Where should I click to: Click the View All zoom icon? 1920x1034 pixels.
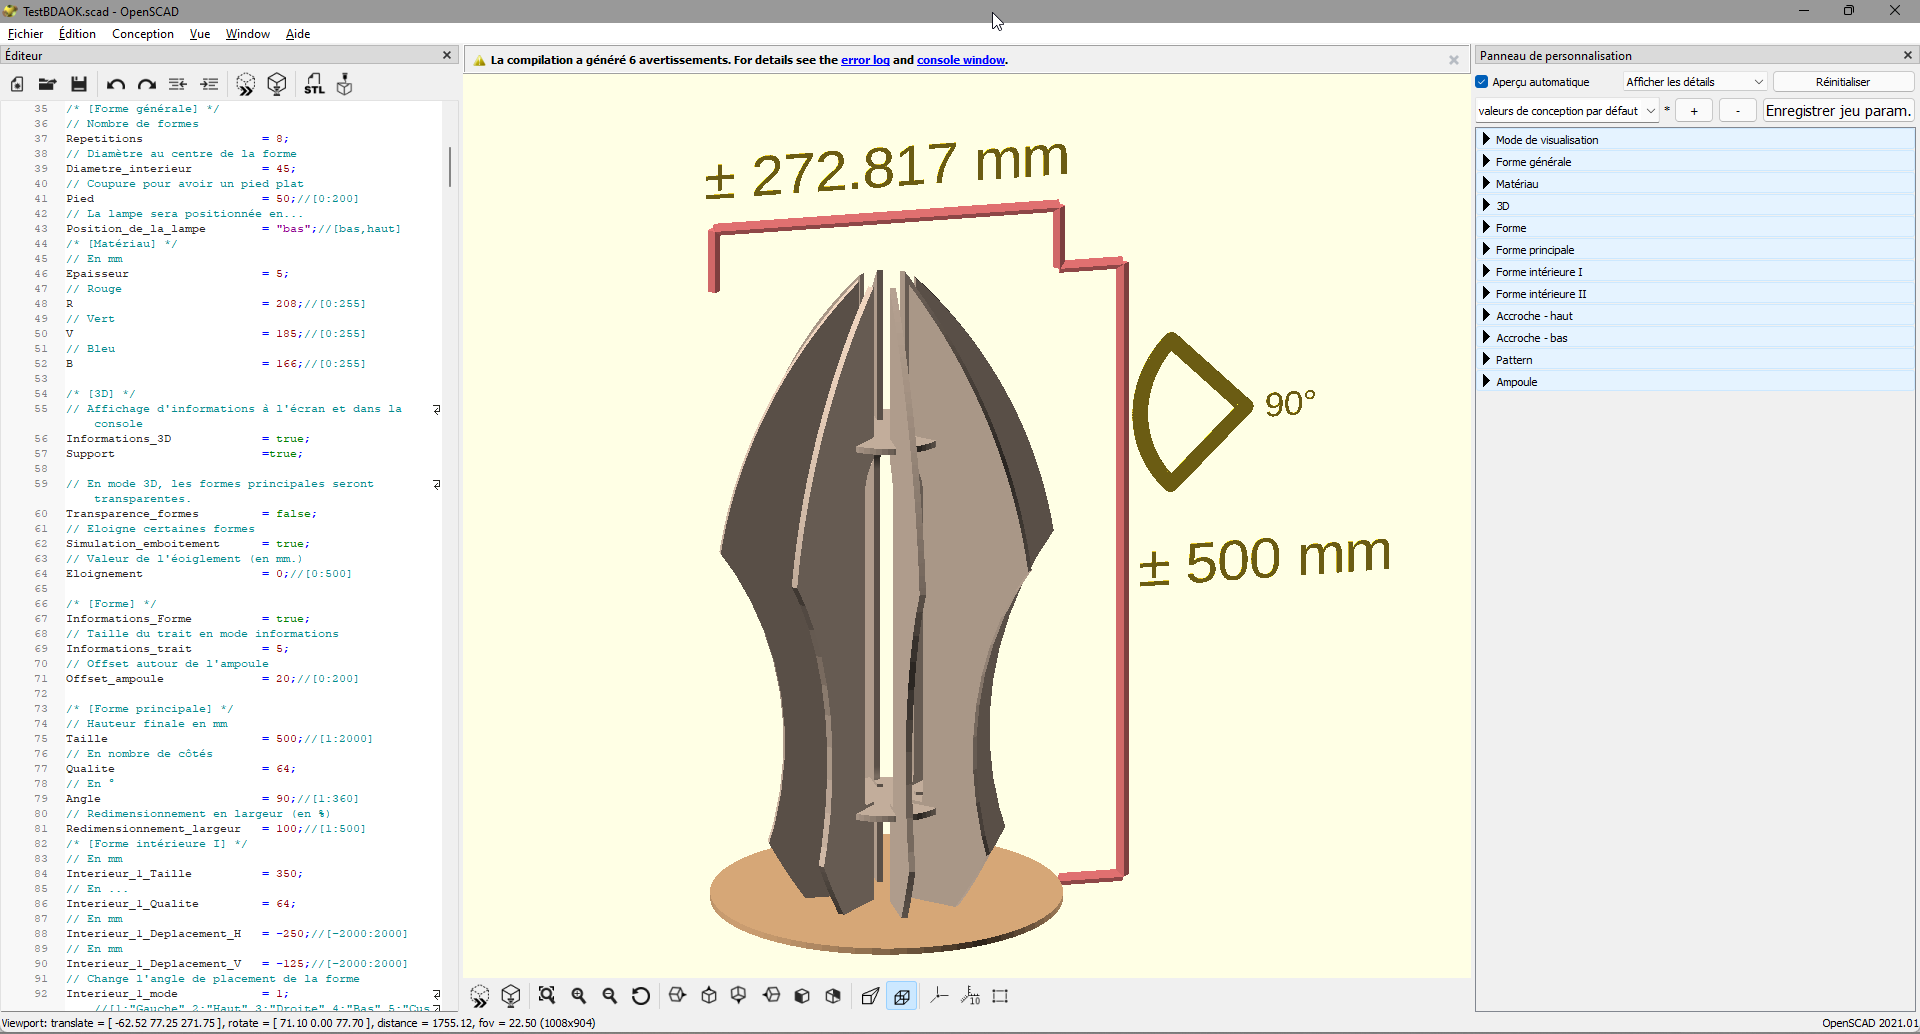(x=547, y=996)
